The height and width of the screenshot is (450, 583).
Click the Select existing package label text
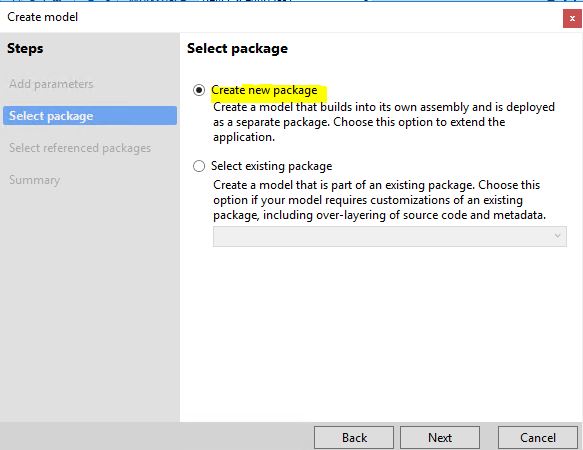[271, 166]
